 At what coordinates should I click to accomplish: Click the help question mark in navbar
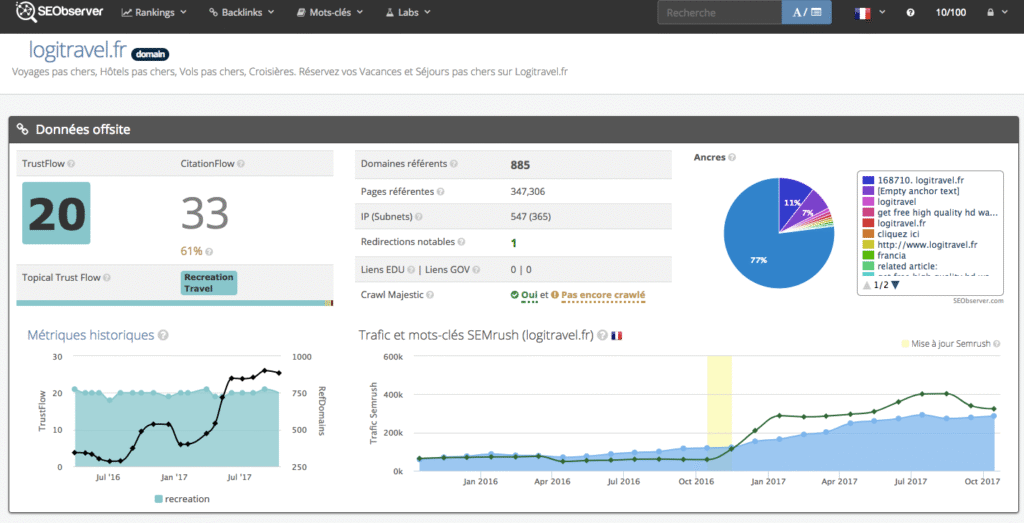click(910, 13)
